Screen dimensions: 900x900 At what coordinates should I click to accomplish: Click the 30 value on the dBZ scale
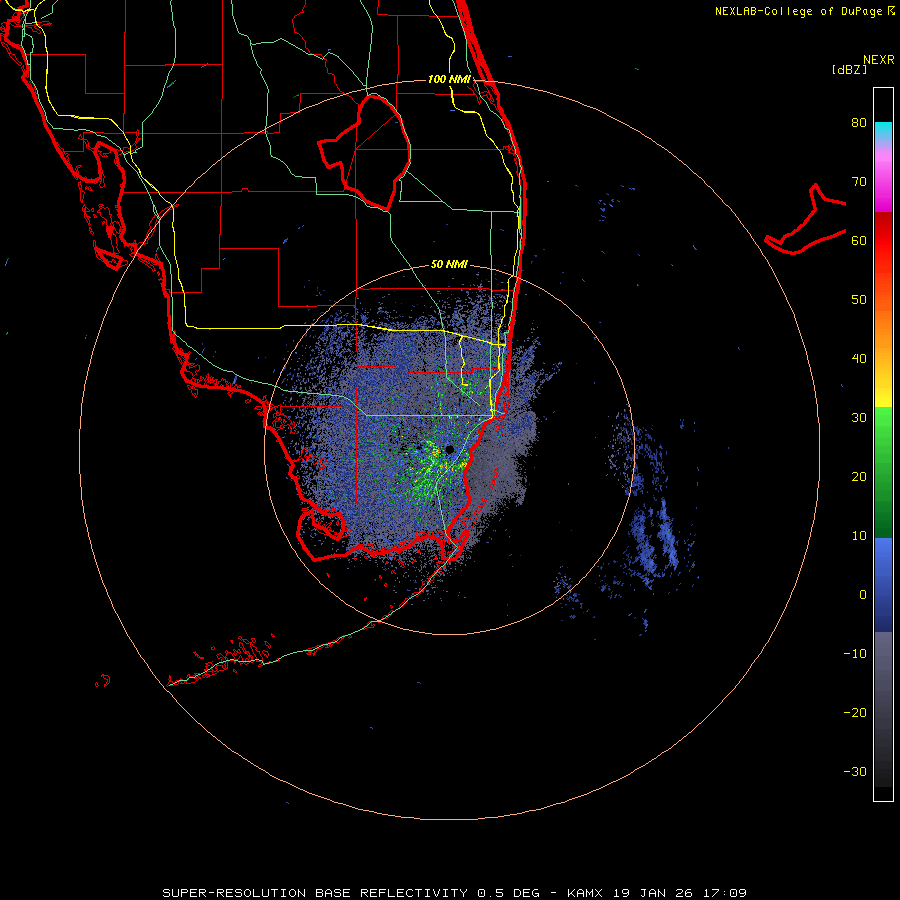(x=859, y=418)
